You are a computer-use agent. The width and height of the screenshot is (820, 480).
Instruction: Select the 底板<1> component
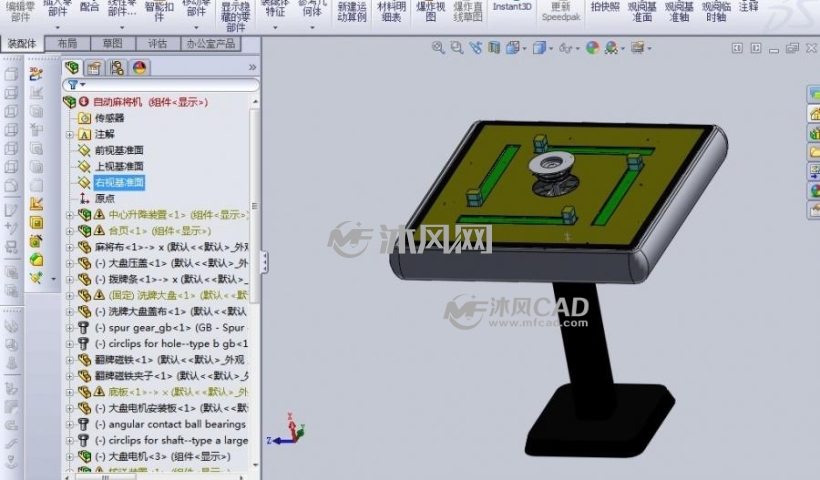[178, 392]
